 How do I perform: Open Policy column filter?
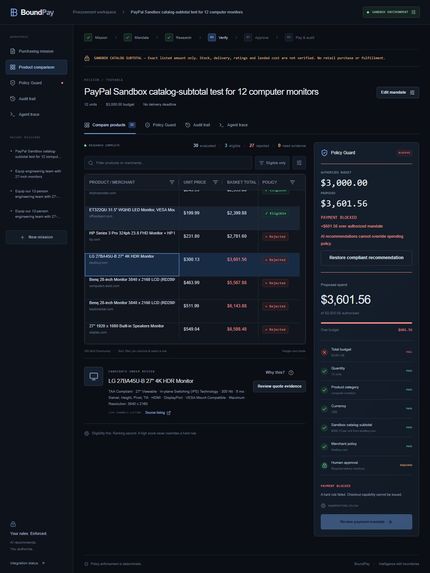click(292, 182)
